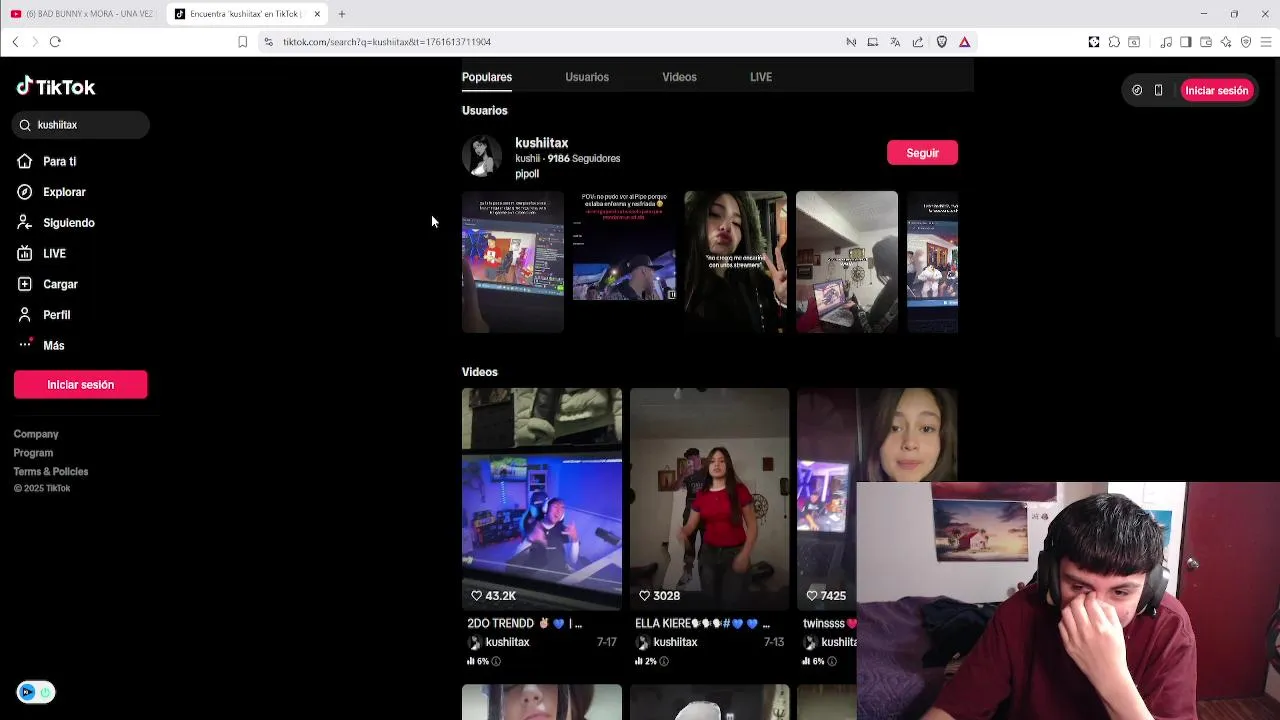
Task: Open the kushiitax username link
Action: pos(541,143)
